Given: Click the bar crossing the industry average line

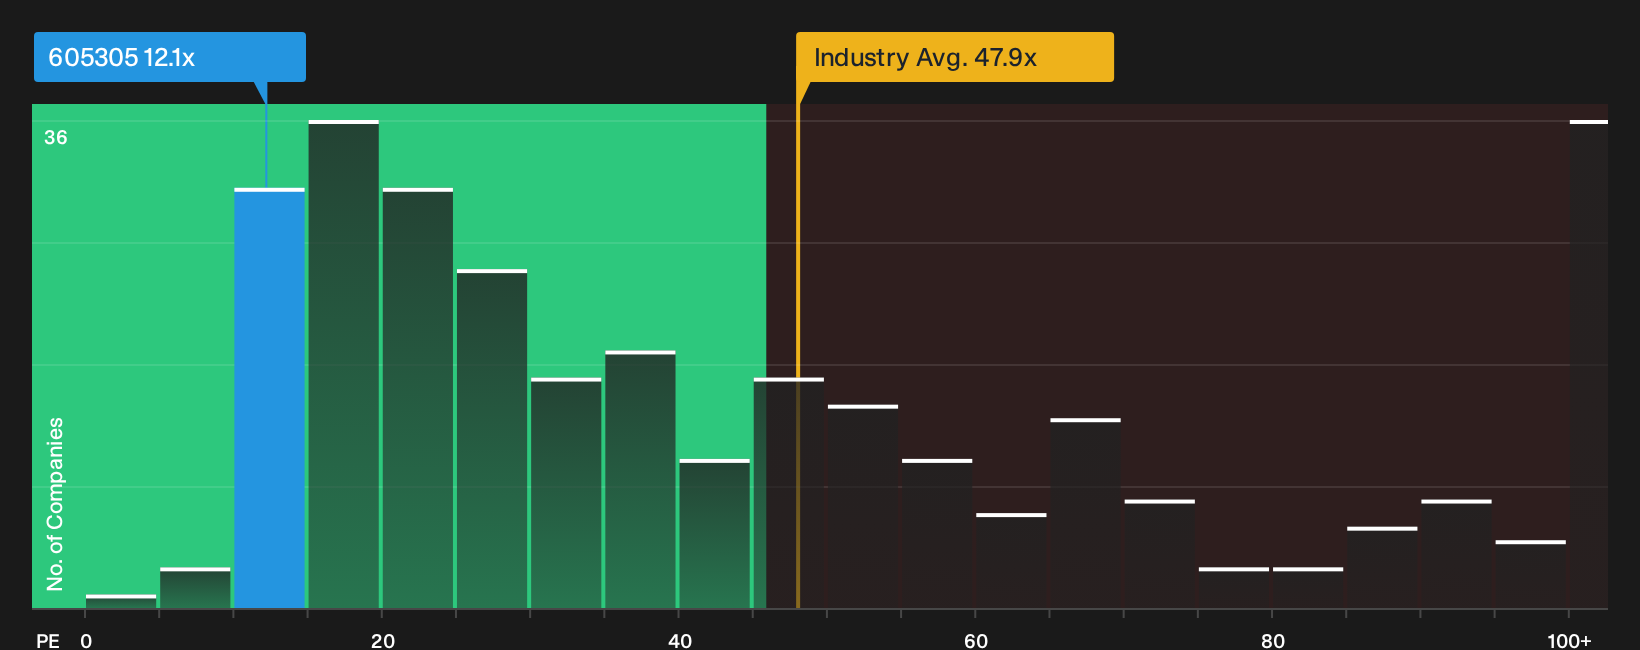Looking at the screenshot, I should click(789, 493).
